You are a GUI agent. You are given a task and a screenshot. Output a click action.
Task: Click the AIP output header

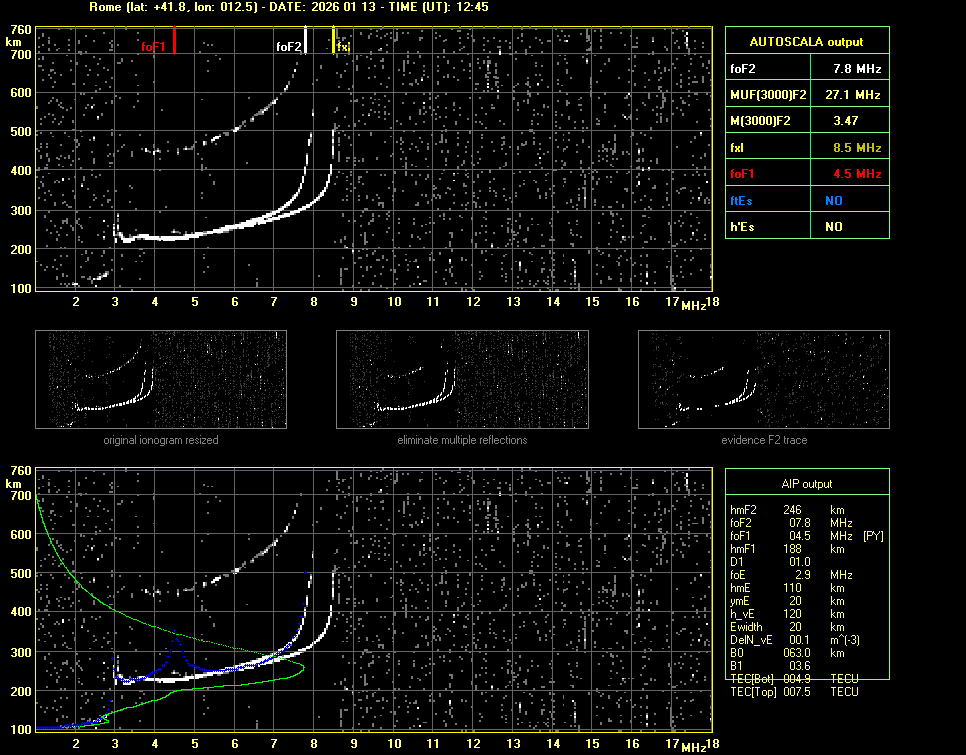806,484
